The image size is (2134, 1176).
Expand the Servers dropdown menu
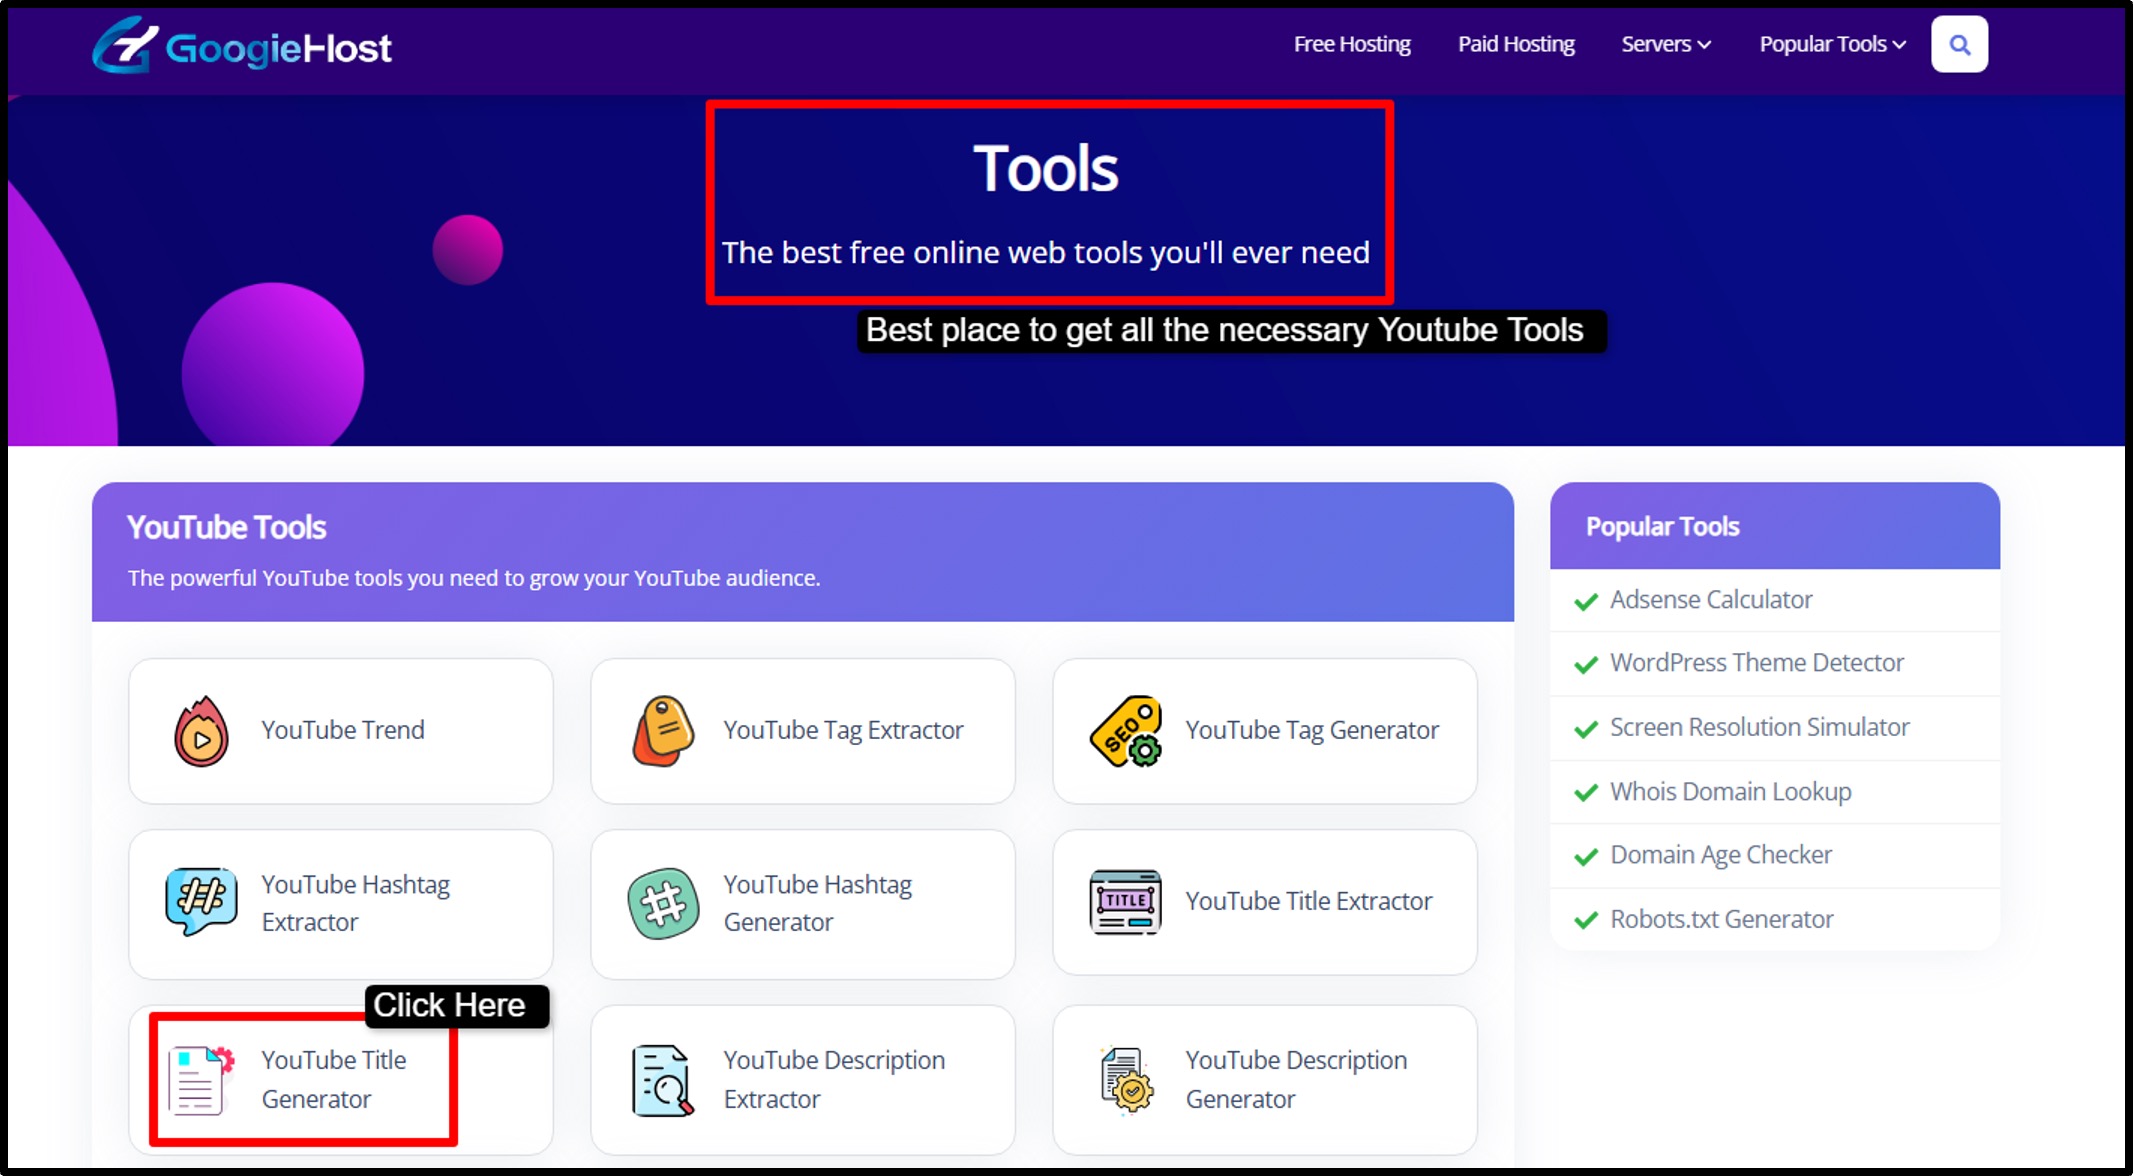coord(1665,44)
